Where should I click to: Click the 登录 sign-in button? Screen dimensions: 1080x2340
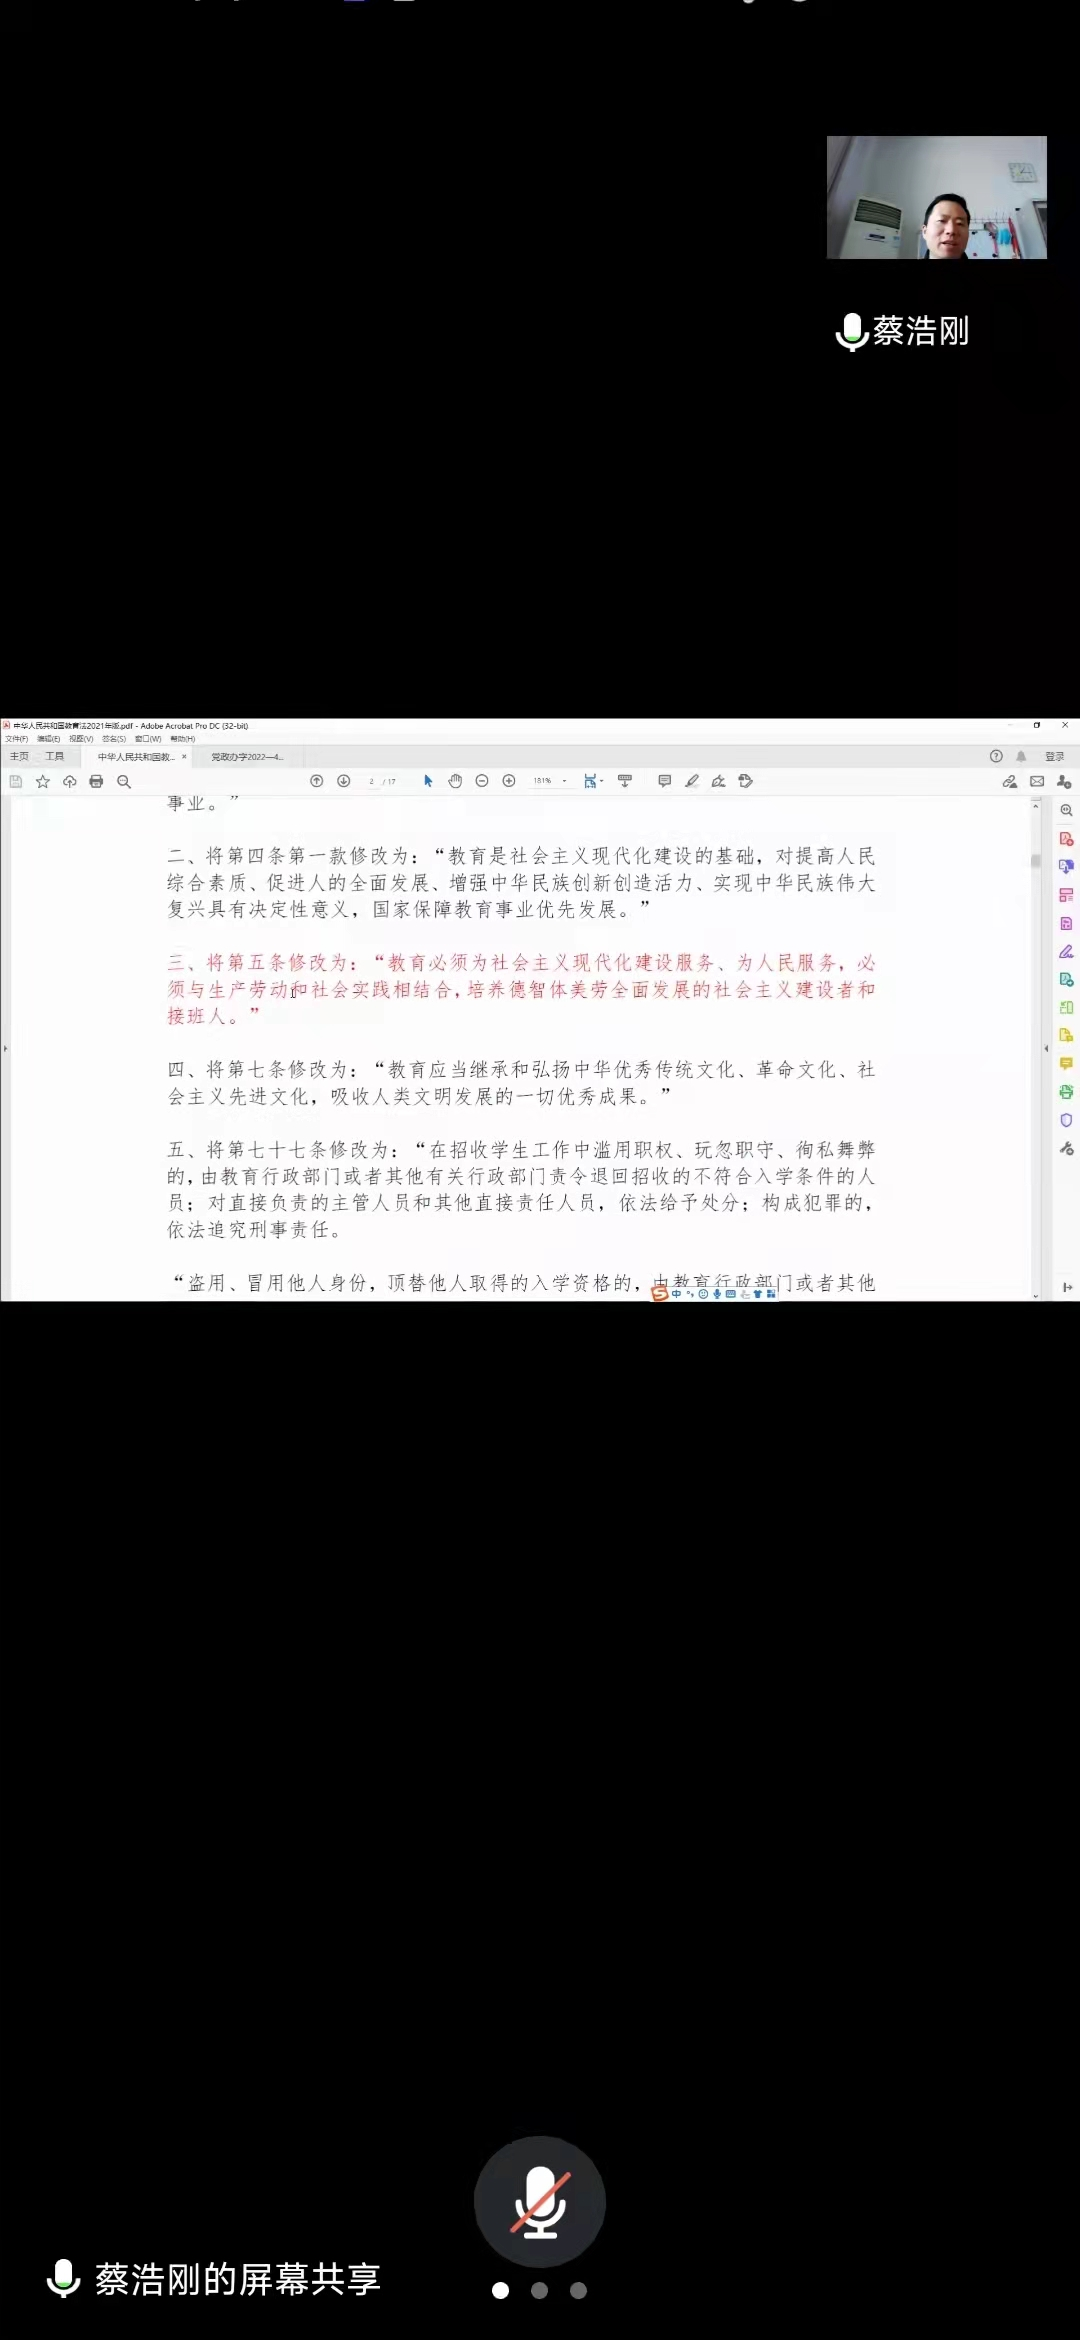(x=1054, y=757)
